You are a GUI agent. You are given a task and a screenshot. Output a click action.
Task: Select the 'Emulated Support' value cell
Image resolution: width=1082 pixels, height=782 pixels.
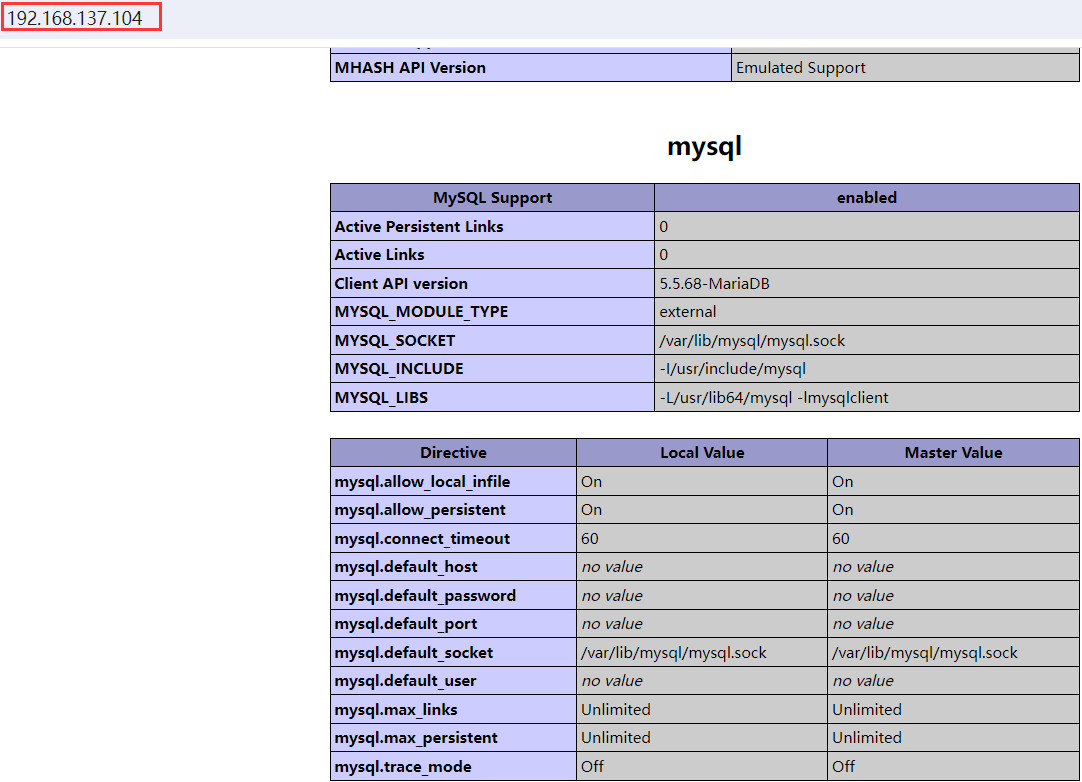905,68
